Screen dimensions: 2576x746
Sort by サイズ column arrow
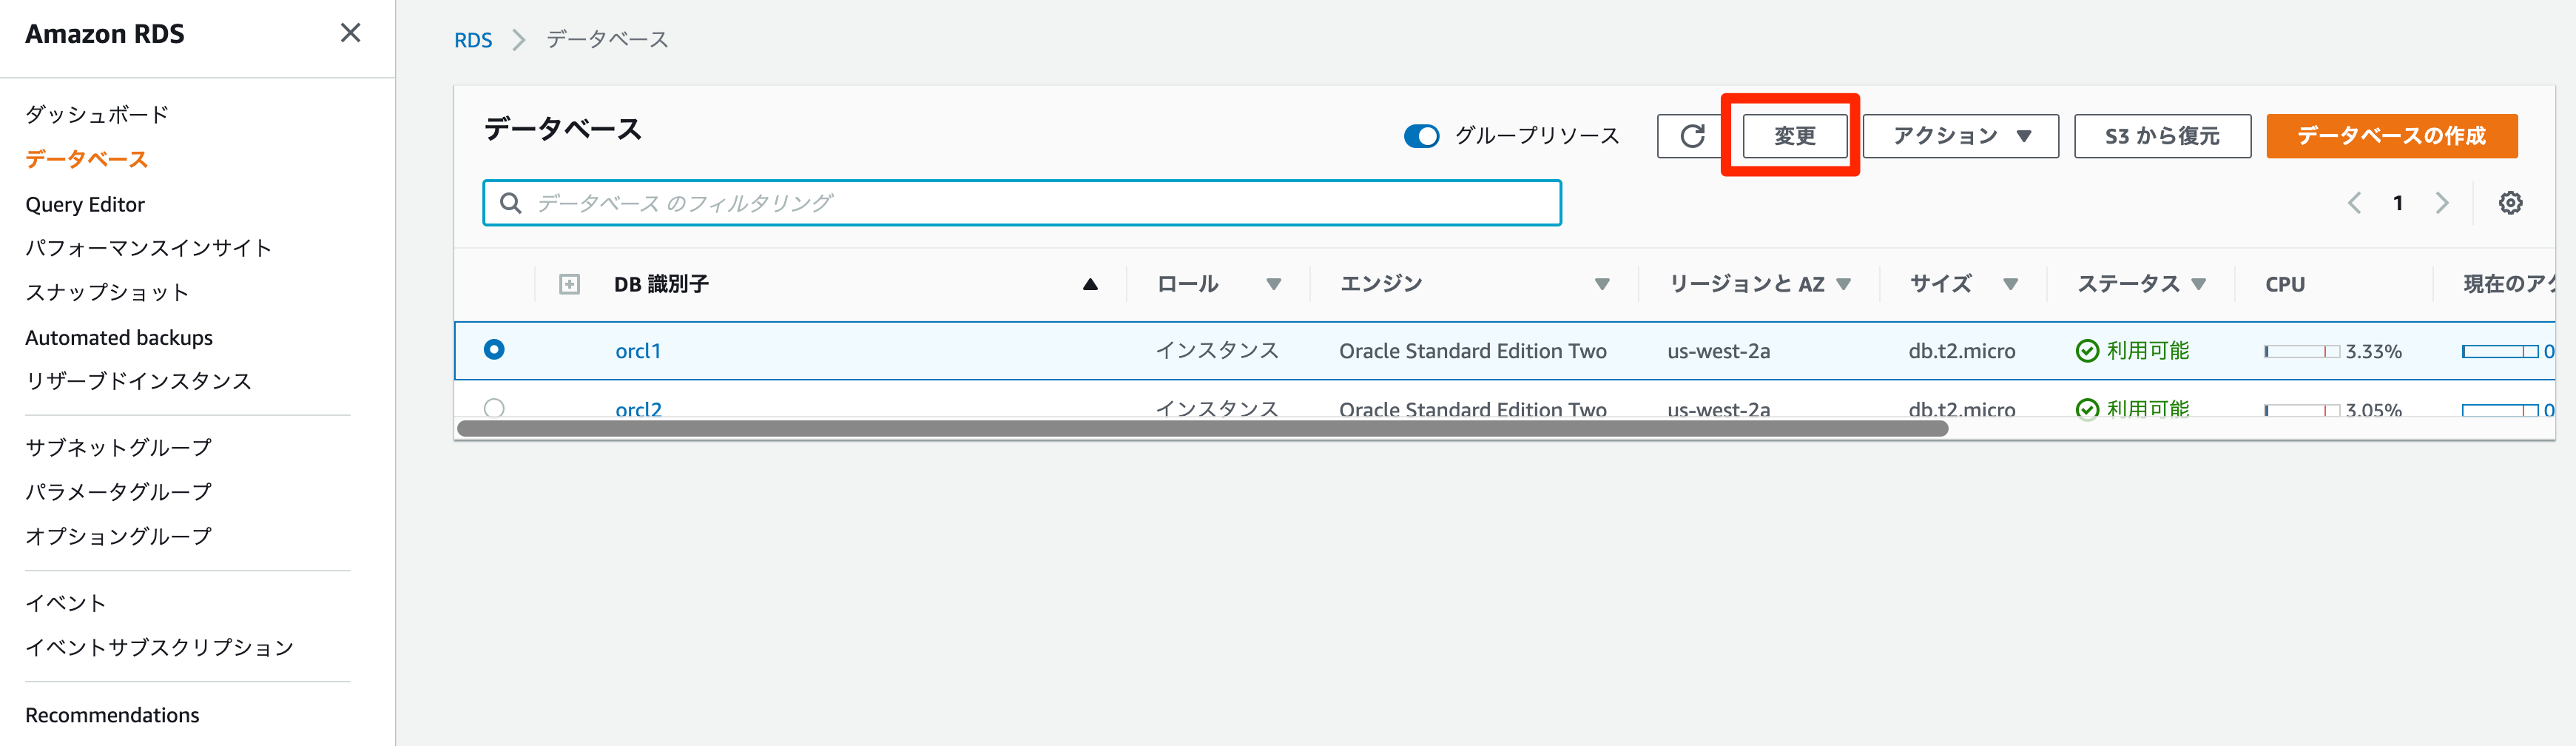pos(2010,285)
